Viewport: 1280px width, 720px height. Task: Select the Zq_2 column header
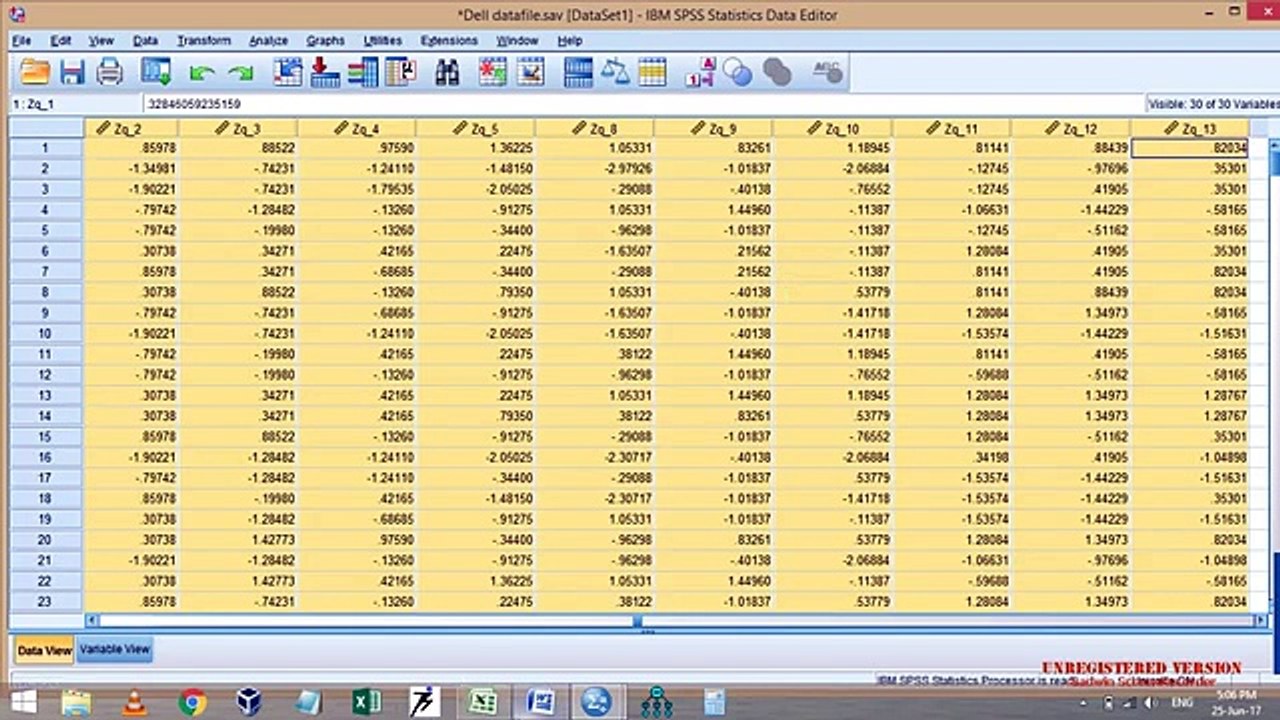pyautogui.click(x=131, y=128)
